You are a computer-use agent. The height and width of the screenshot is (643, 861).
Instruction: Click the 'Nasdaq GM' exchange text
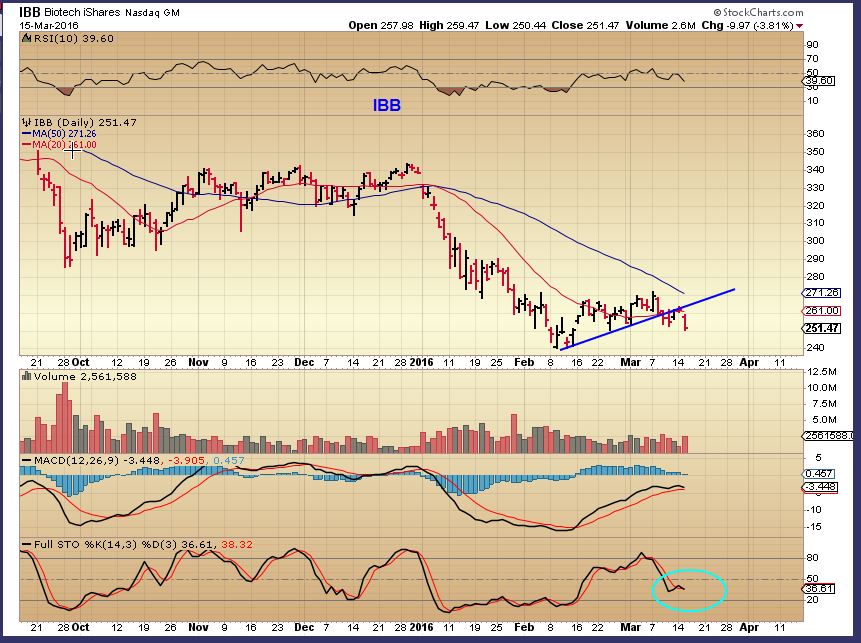[152, 12]
